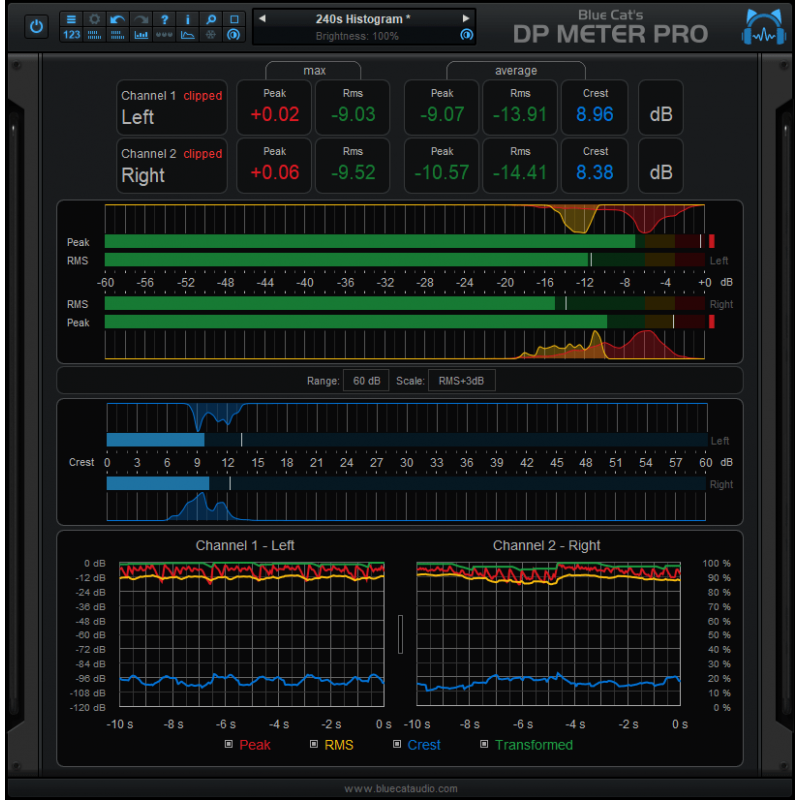Image resolution: width=800 pixels, height=800 pixels.
Task: Open the Range 60 dB dropdown
Action: pos(366,380)
